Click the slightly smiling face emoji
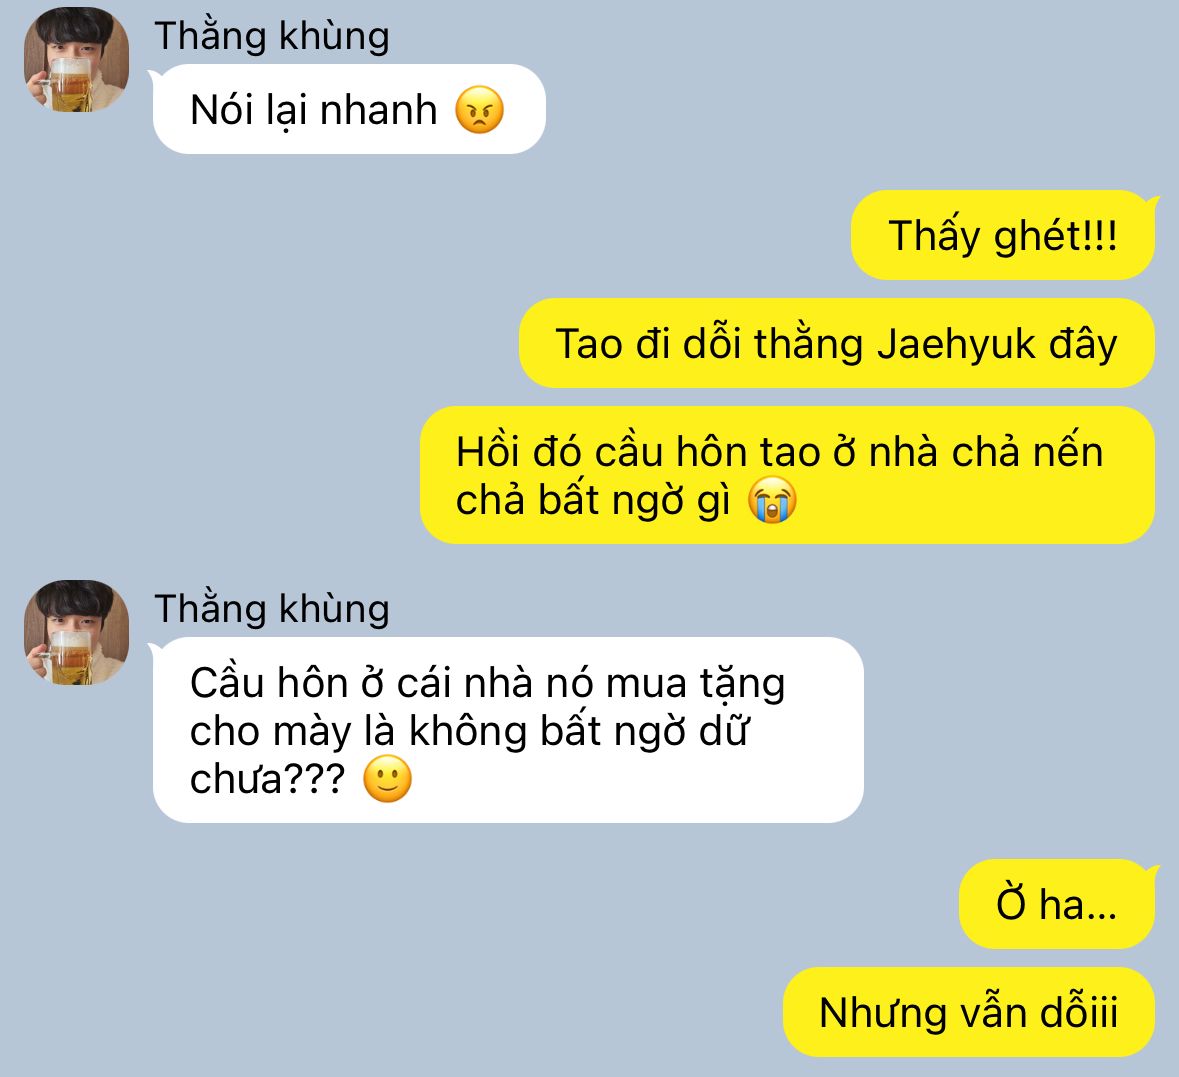Image resolution: width=1179 pixels, height=1077 pixels. pos(387,778)
